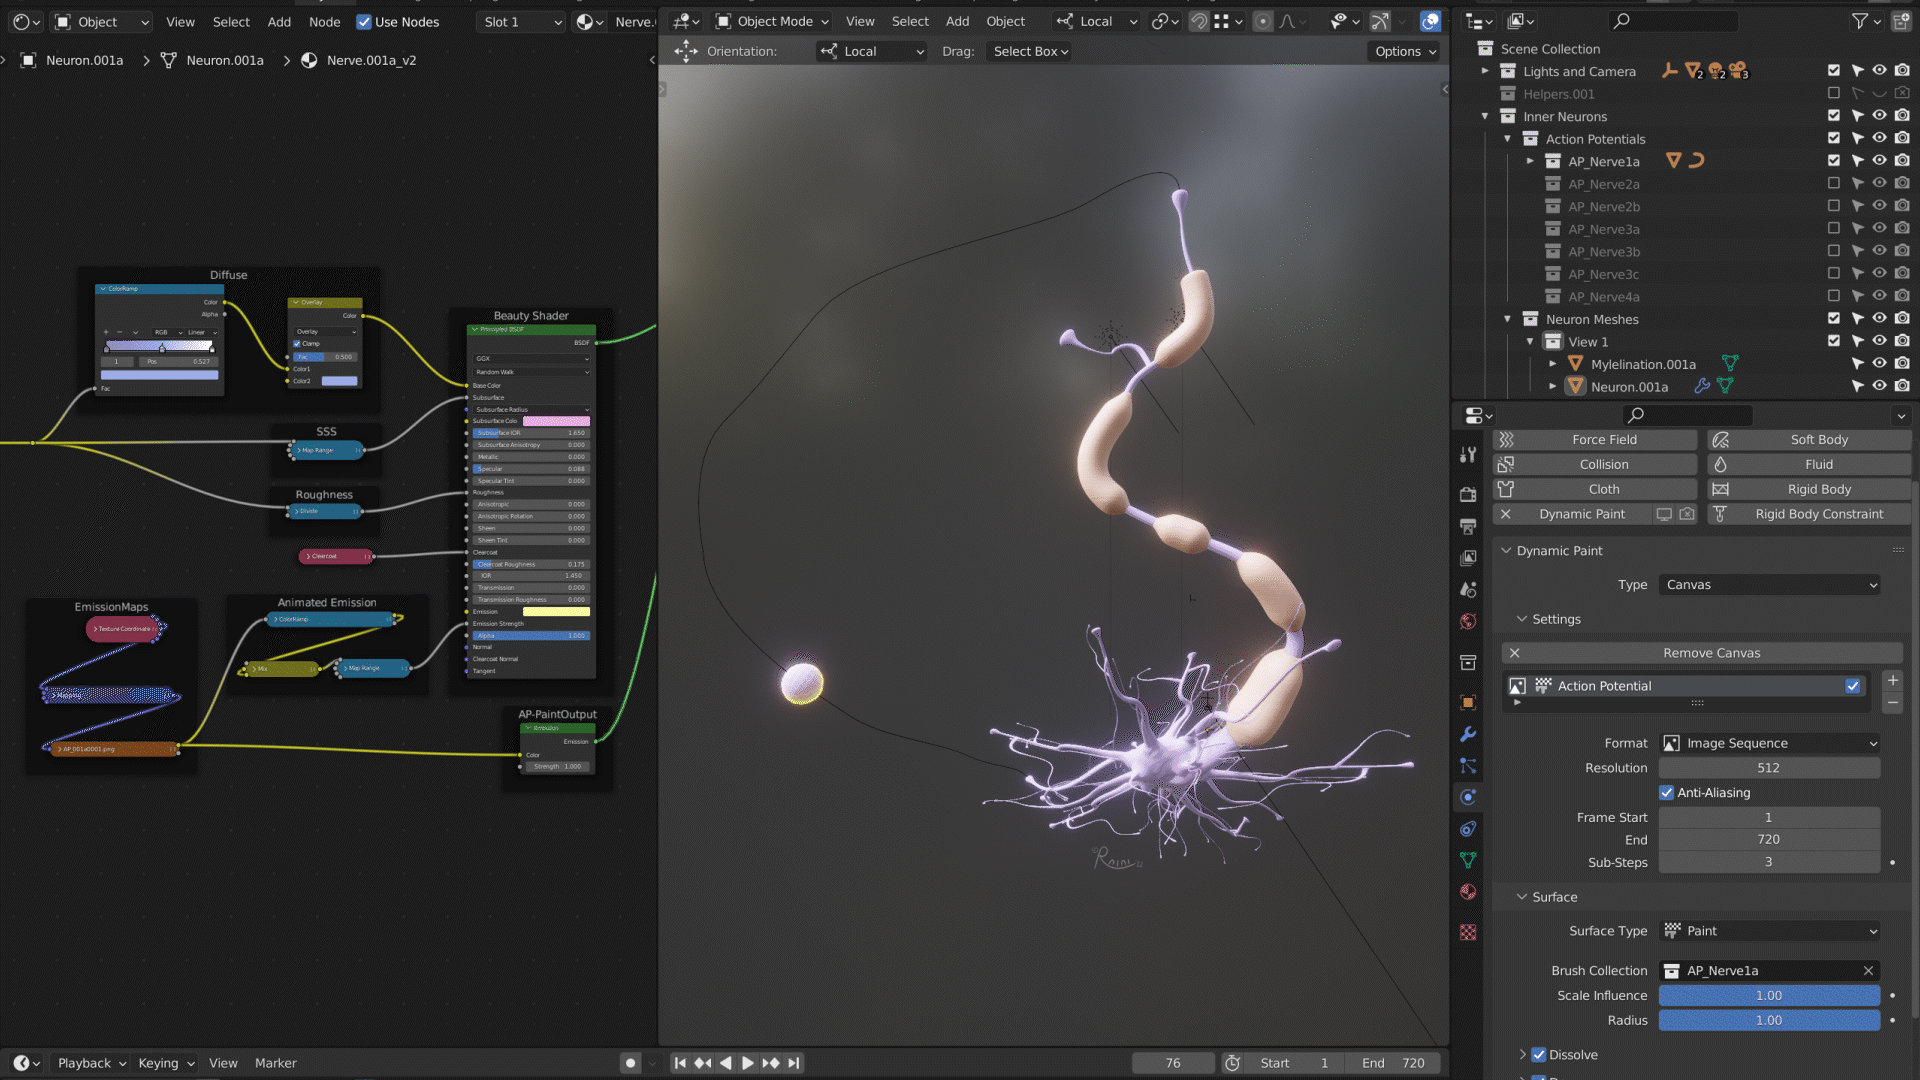Open the Object properties tab
This screenshot has width=1920, height=1080.
[1468, 702]
